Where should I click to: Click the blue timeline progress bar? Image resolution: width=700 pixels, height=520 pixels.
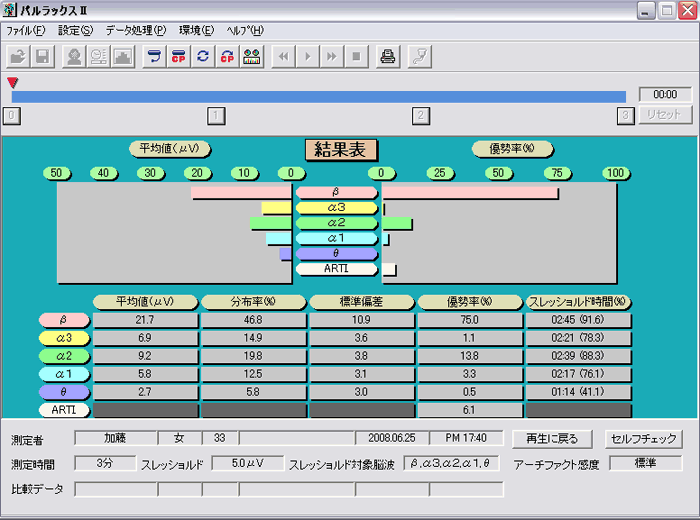click(x=318, y=96)
